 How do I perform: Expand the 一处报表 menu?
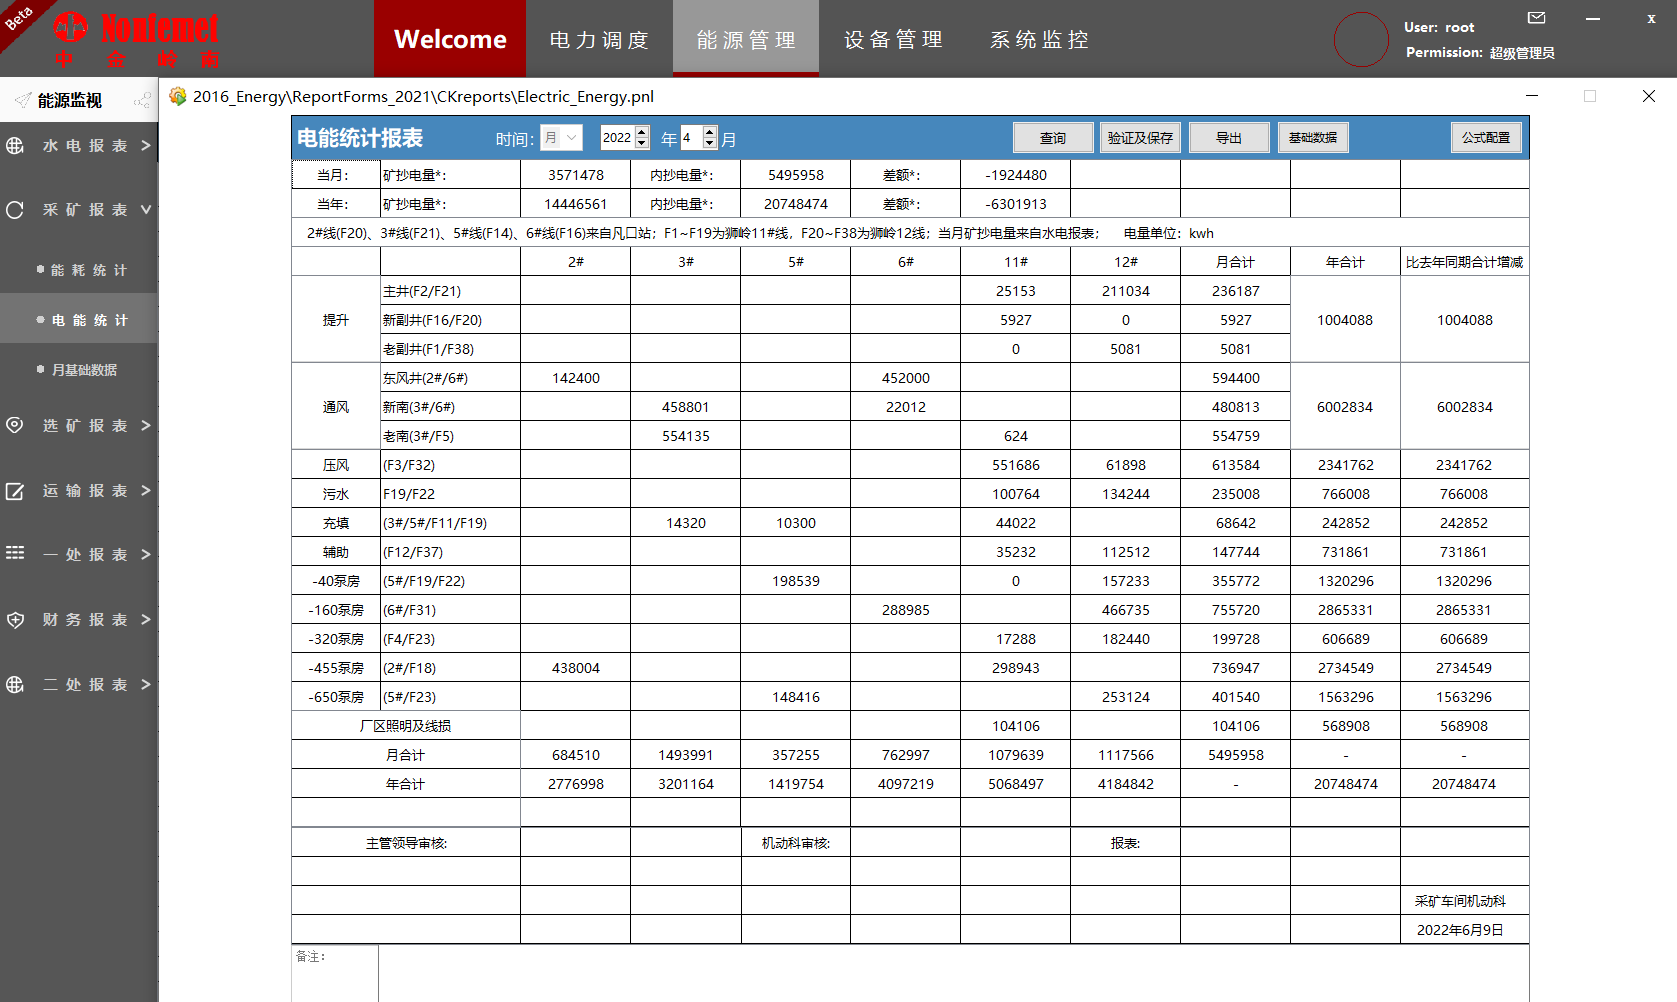(146, 555)
